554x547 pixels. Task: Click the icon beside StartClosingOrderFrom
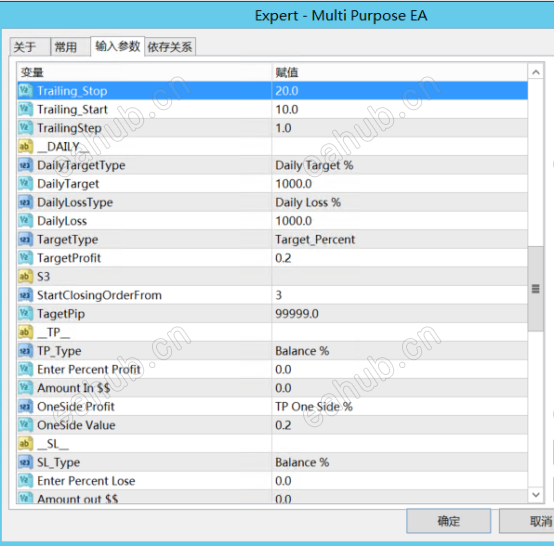25,295
